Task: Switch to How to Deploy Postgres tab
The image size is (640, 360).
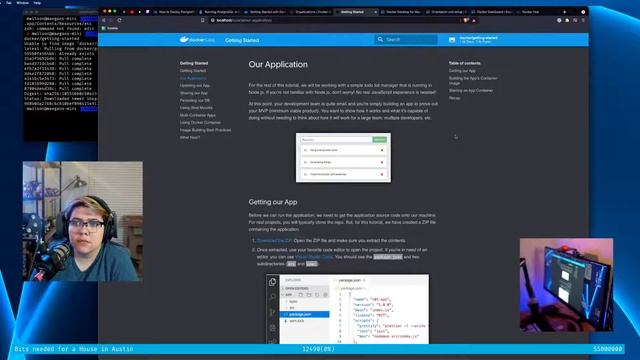Action: point(174,12)
